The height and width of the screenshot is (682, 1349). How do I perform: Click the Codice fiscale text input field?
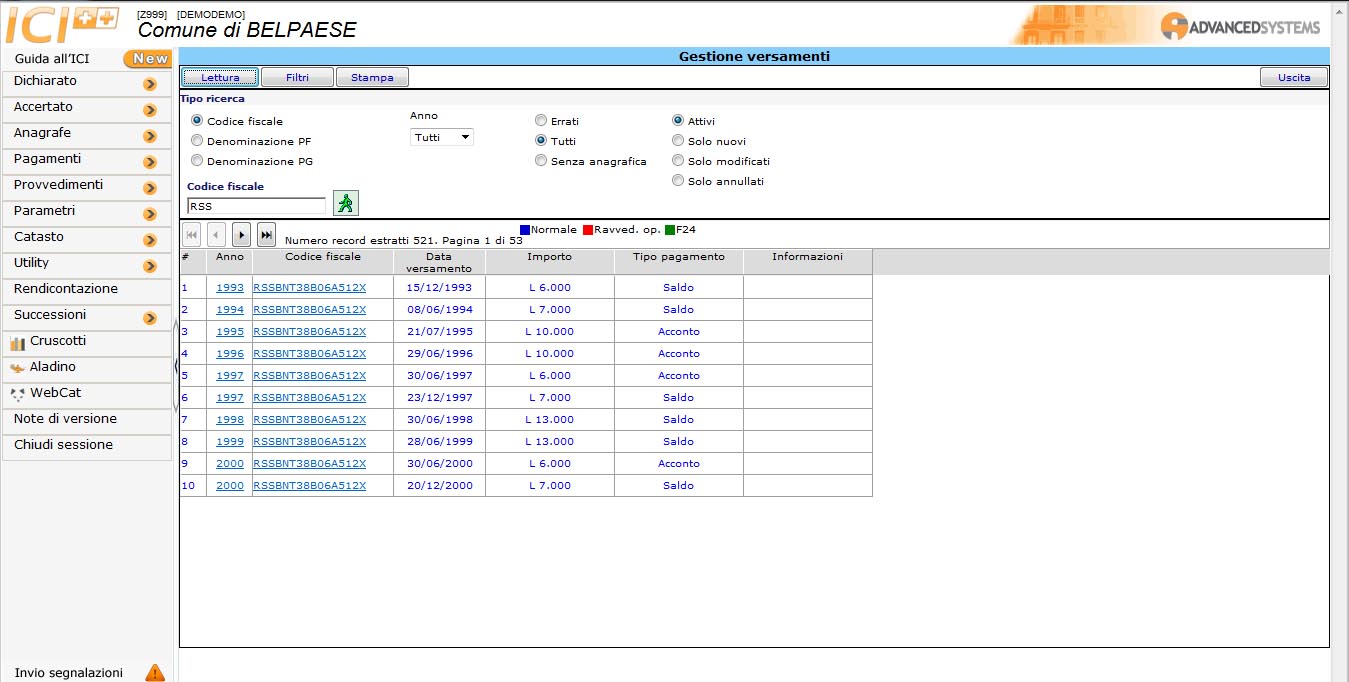(256, 206)
